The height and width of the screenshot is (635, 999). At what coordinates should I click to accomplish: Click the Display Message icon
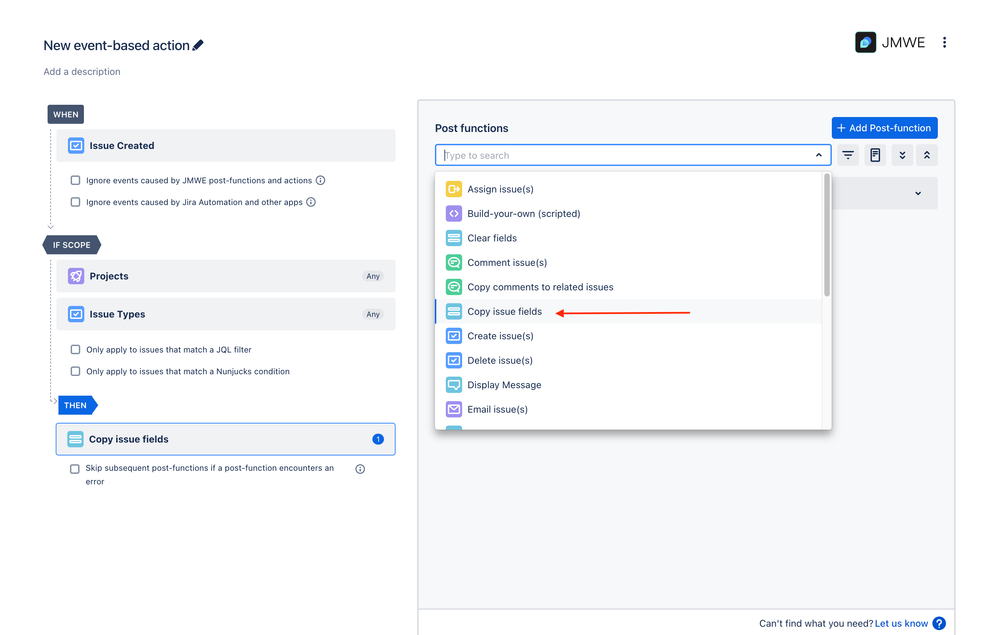[x=454, y=385]
